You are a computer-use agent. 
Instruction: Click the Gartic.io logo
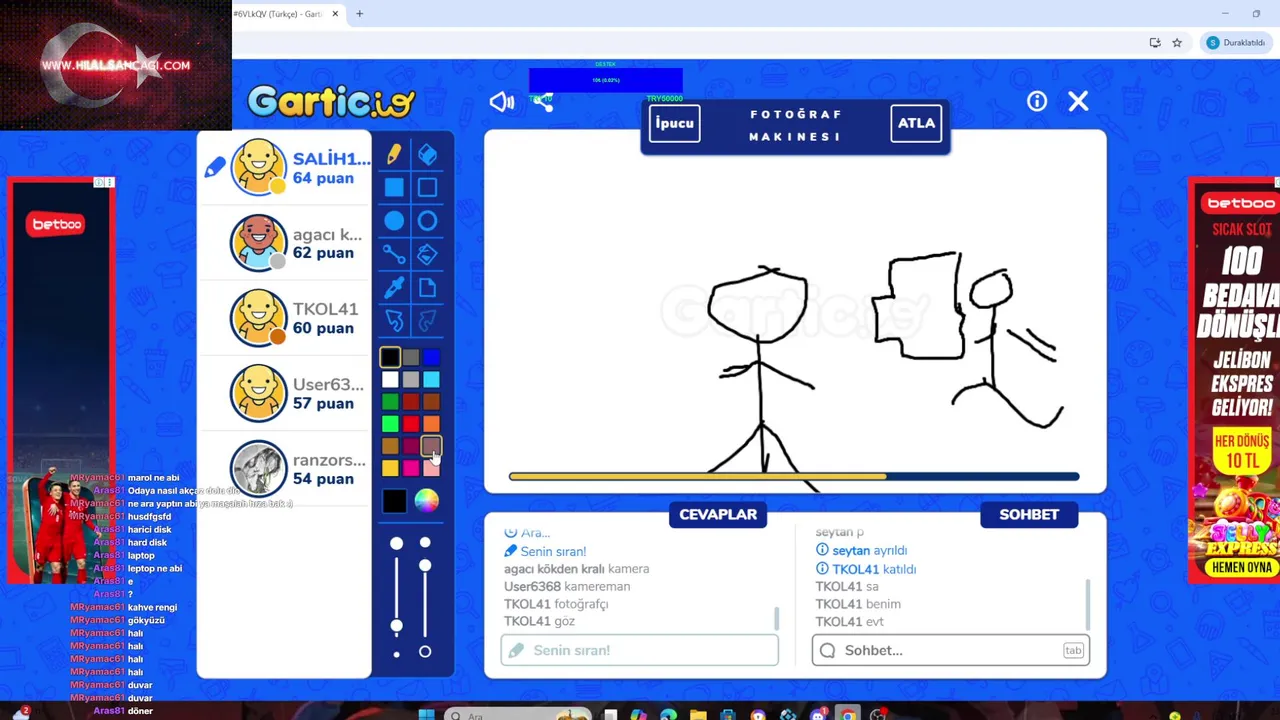331,101
